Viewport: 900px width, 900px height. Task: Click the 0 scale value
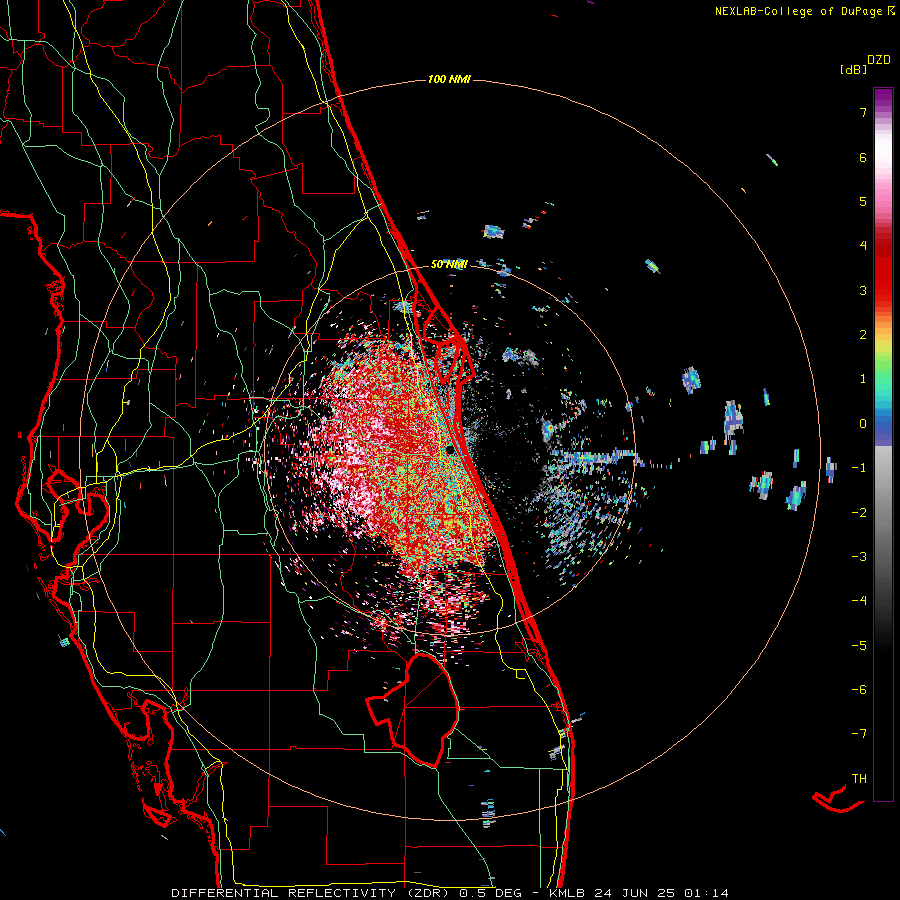coord(863,424)
